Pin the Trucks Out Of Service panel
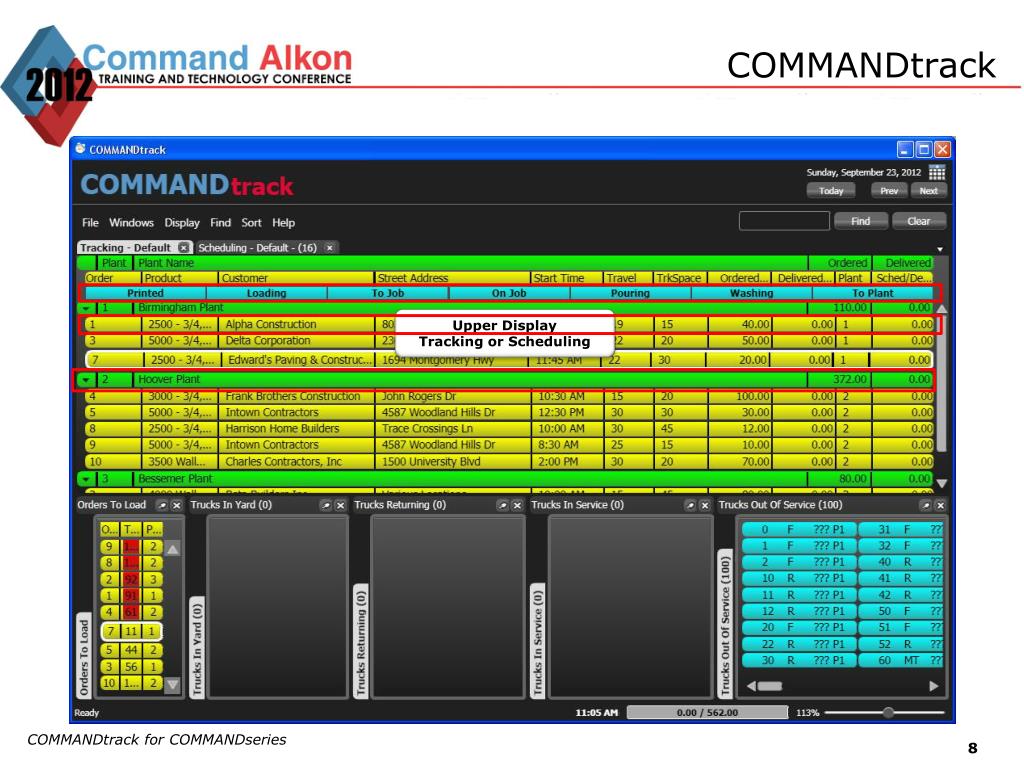Viewport: 1024px width, 768px height. click(925, 505)
